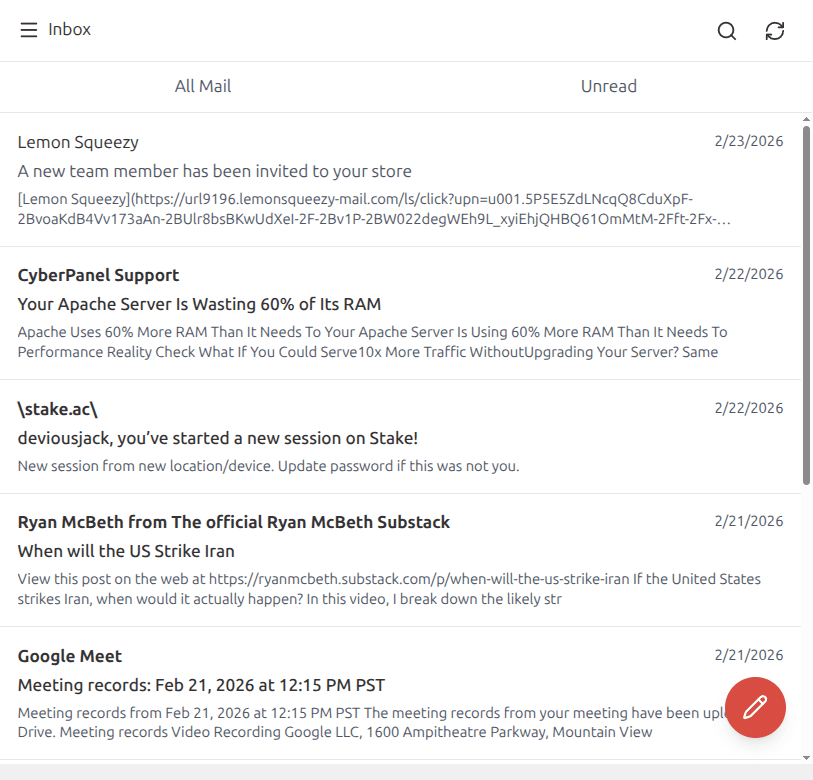813x780 pixels.
Task: Click 'A new team member has been invited' subject
Action: [214, 171]
